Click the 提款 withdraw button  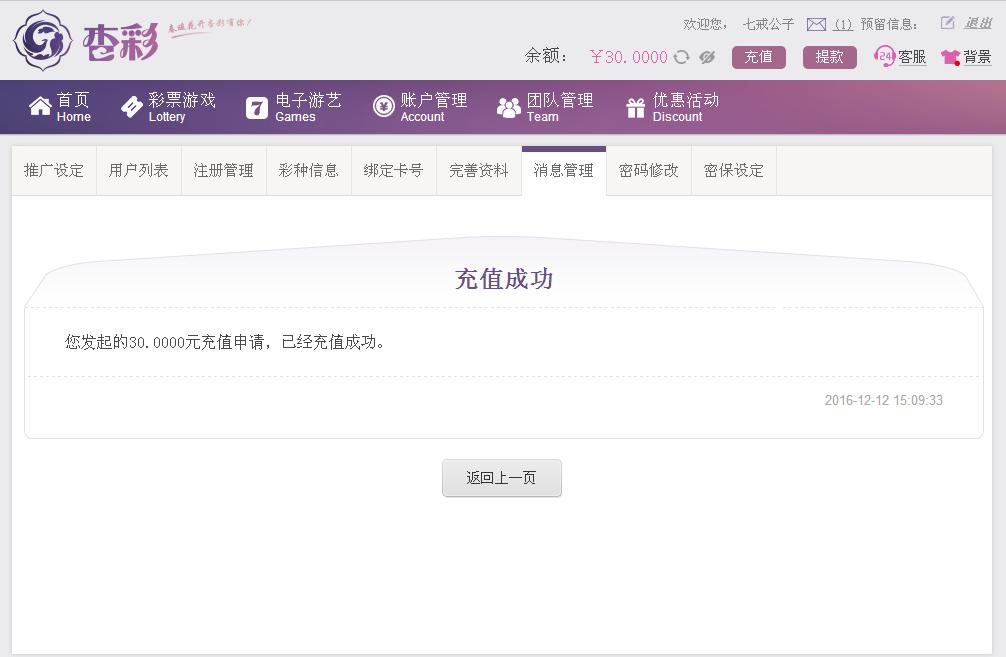coord(829,57)
